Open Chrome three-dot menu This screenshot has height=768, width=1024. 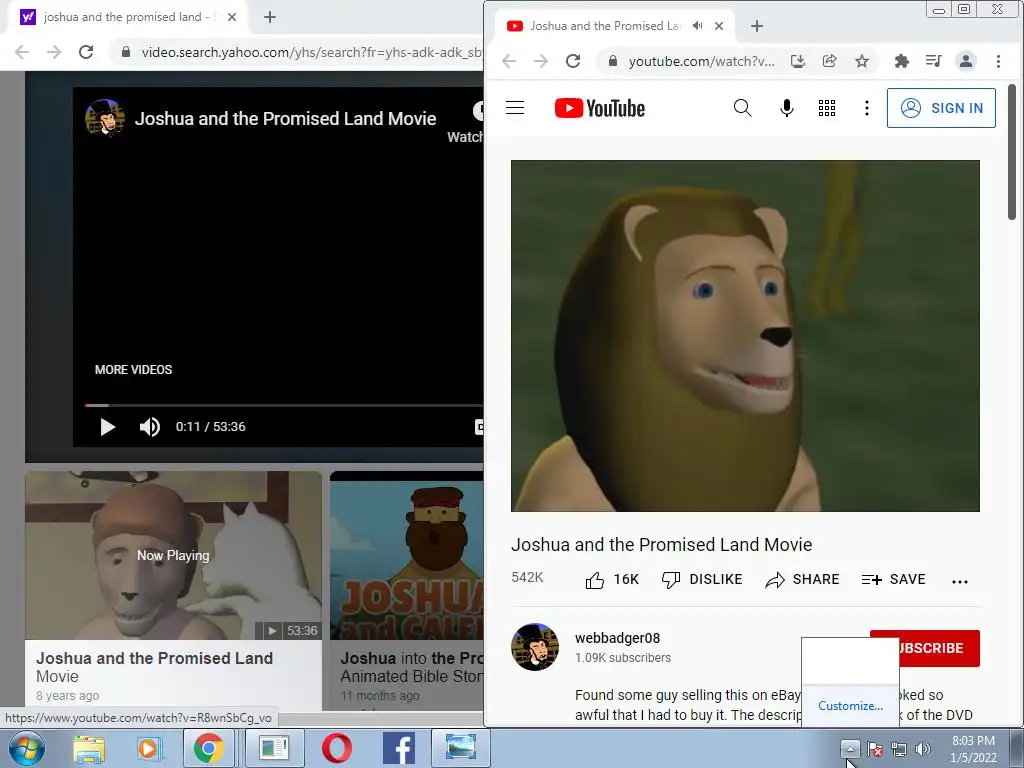pyautogui.click(x=998, y=61)
